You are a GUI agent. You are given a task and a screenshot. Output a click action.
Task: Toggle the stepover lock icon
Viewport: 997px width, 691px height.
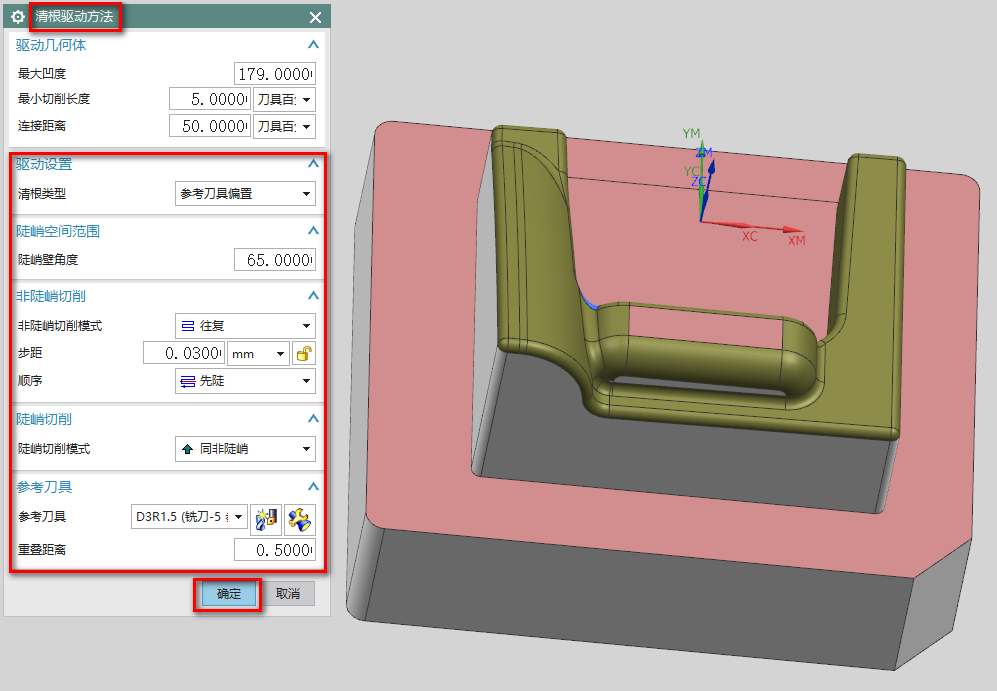pyautogui.click(x=303, y=353)
